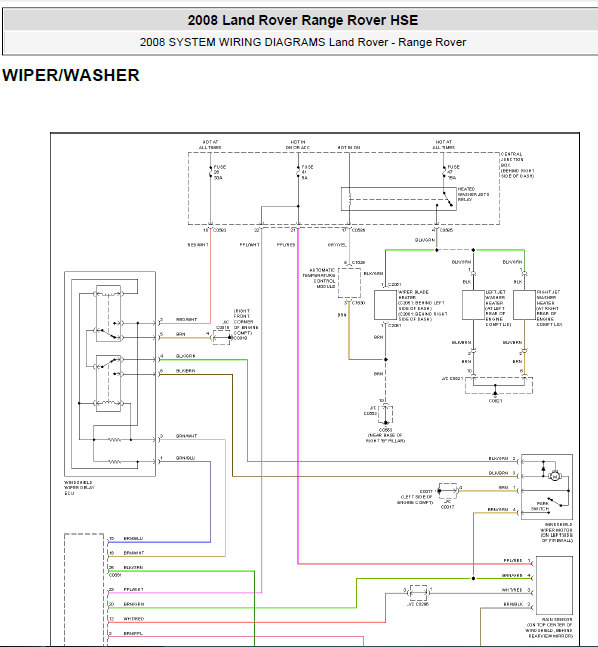Click the 'AUTOMATIC TEMPERATURE CONTROL MODULE' label

[x=319, y=278]
